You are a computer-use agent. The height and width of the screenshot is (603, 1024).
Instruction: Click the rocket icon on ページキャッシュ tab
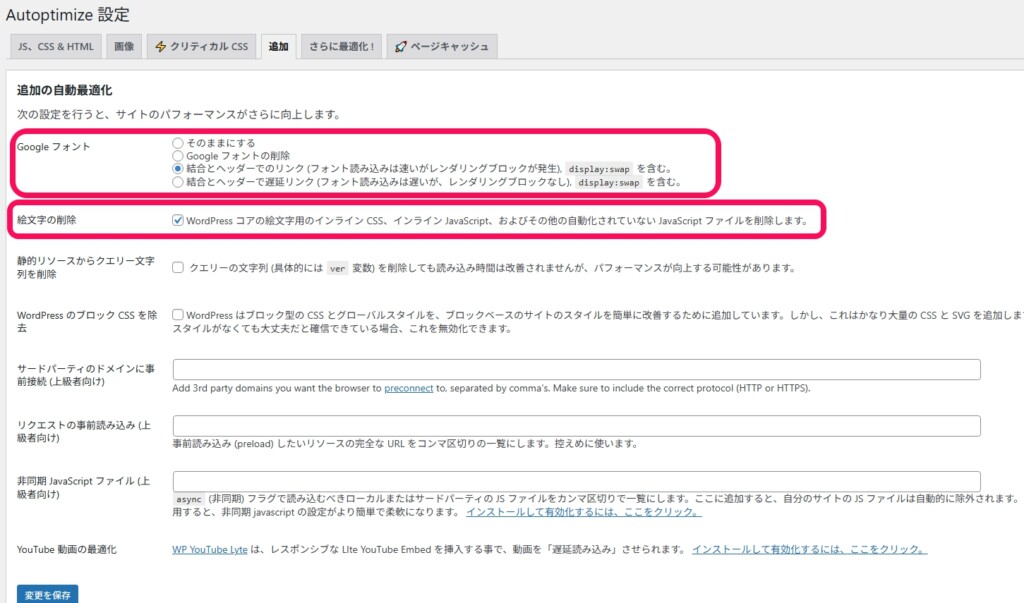click(x=400, y=46)
